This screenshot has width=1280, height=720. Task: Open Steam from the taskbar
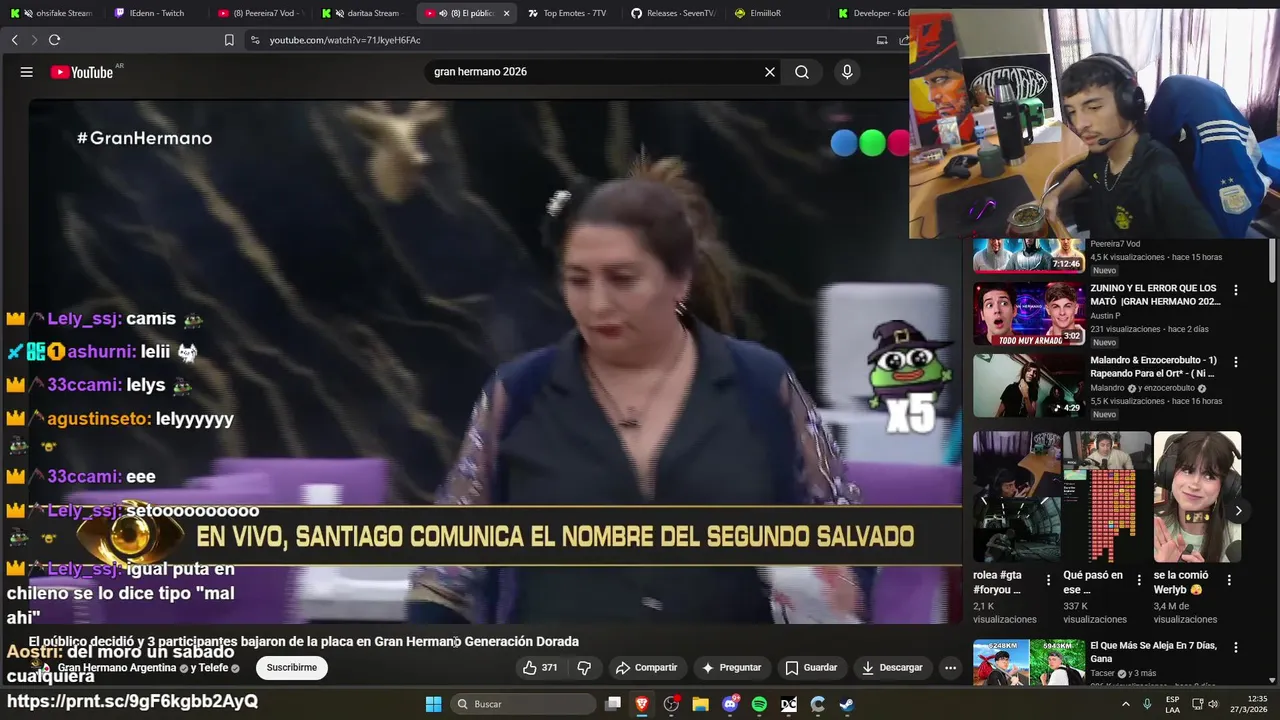pos(846,704)
